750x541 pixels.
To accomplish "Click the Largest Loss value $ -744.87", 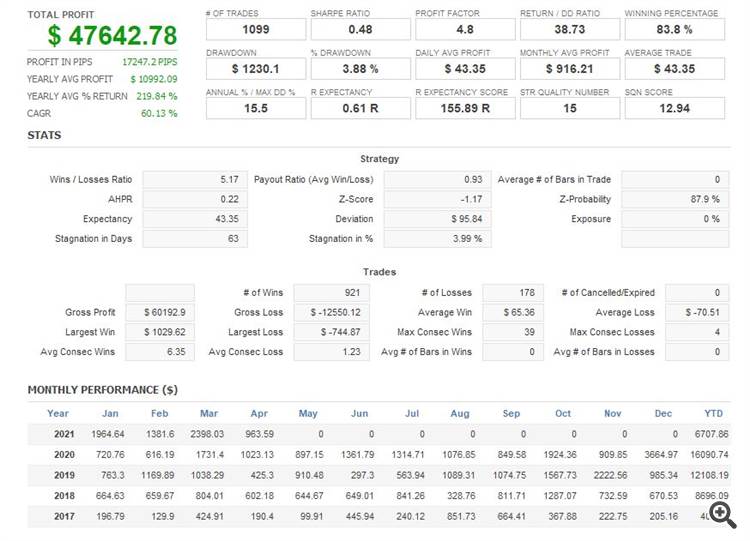I will tap(331, 332).
